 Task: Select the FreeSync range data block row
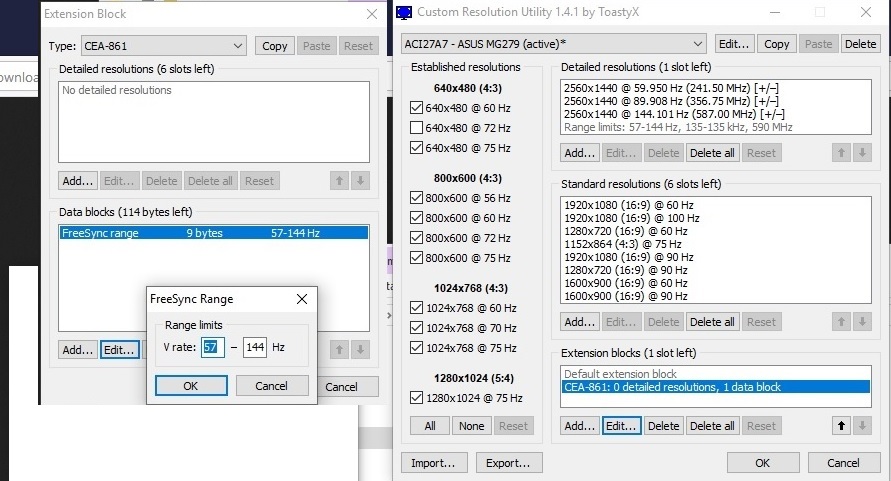click(x=214, y=233)
